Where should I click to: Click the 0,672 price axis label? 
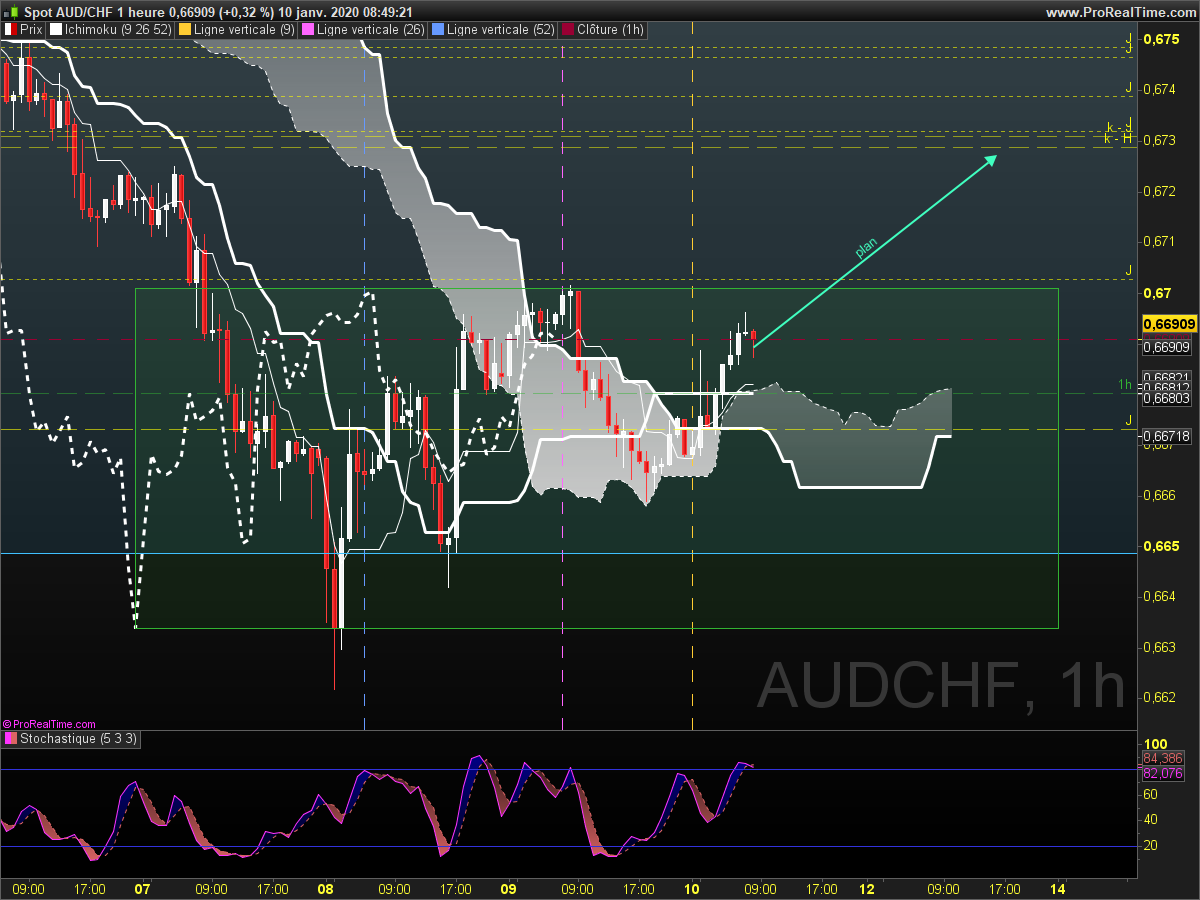tap(1160, 190)
